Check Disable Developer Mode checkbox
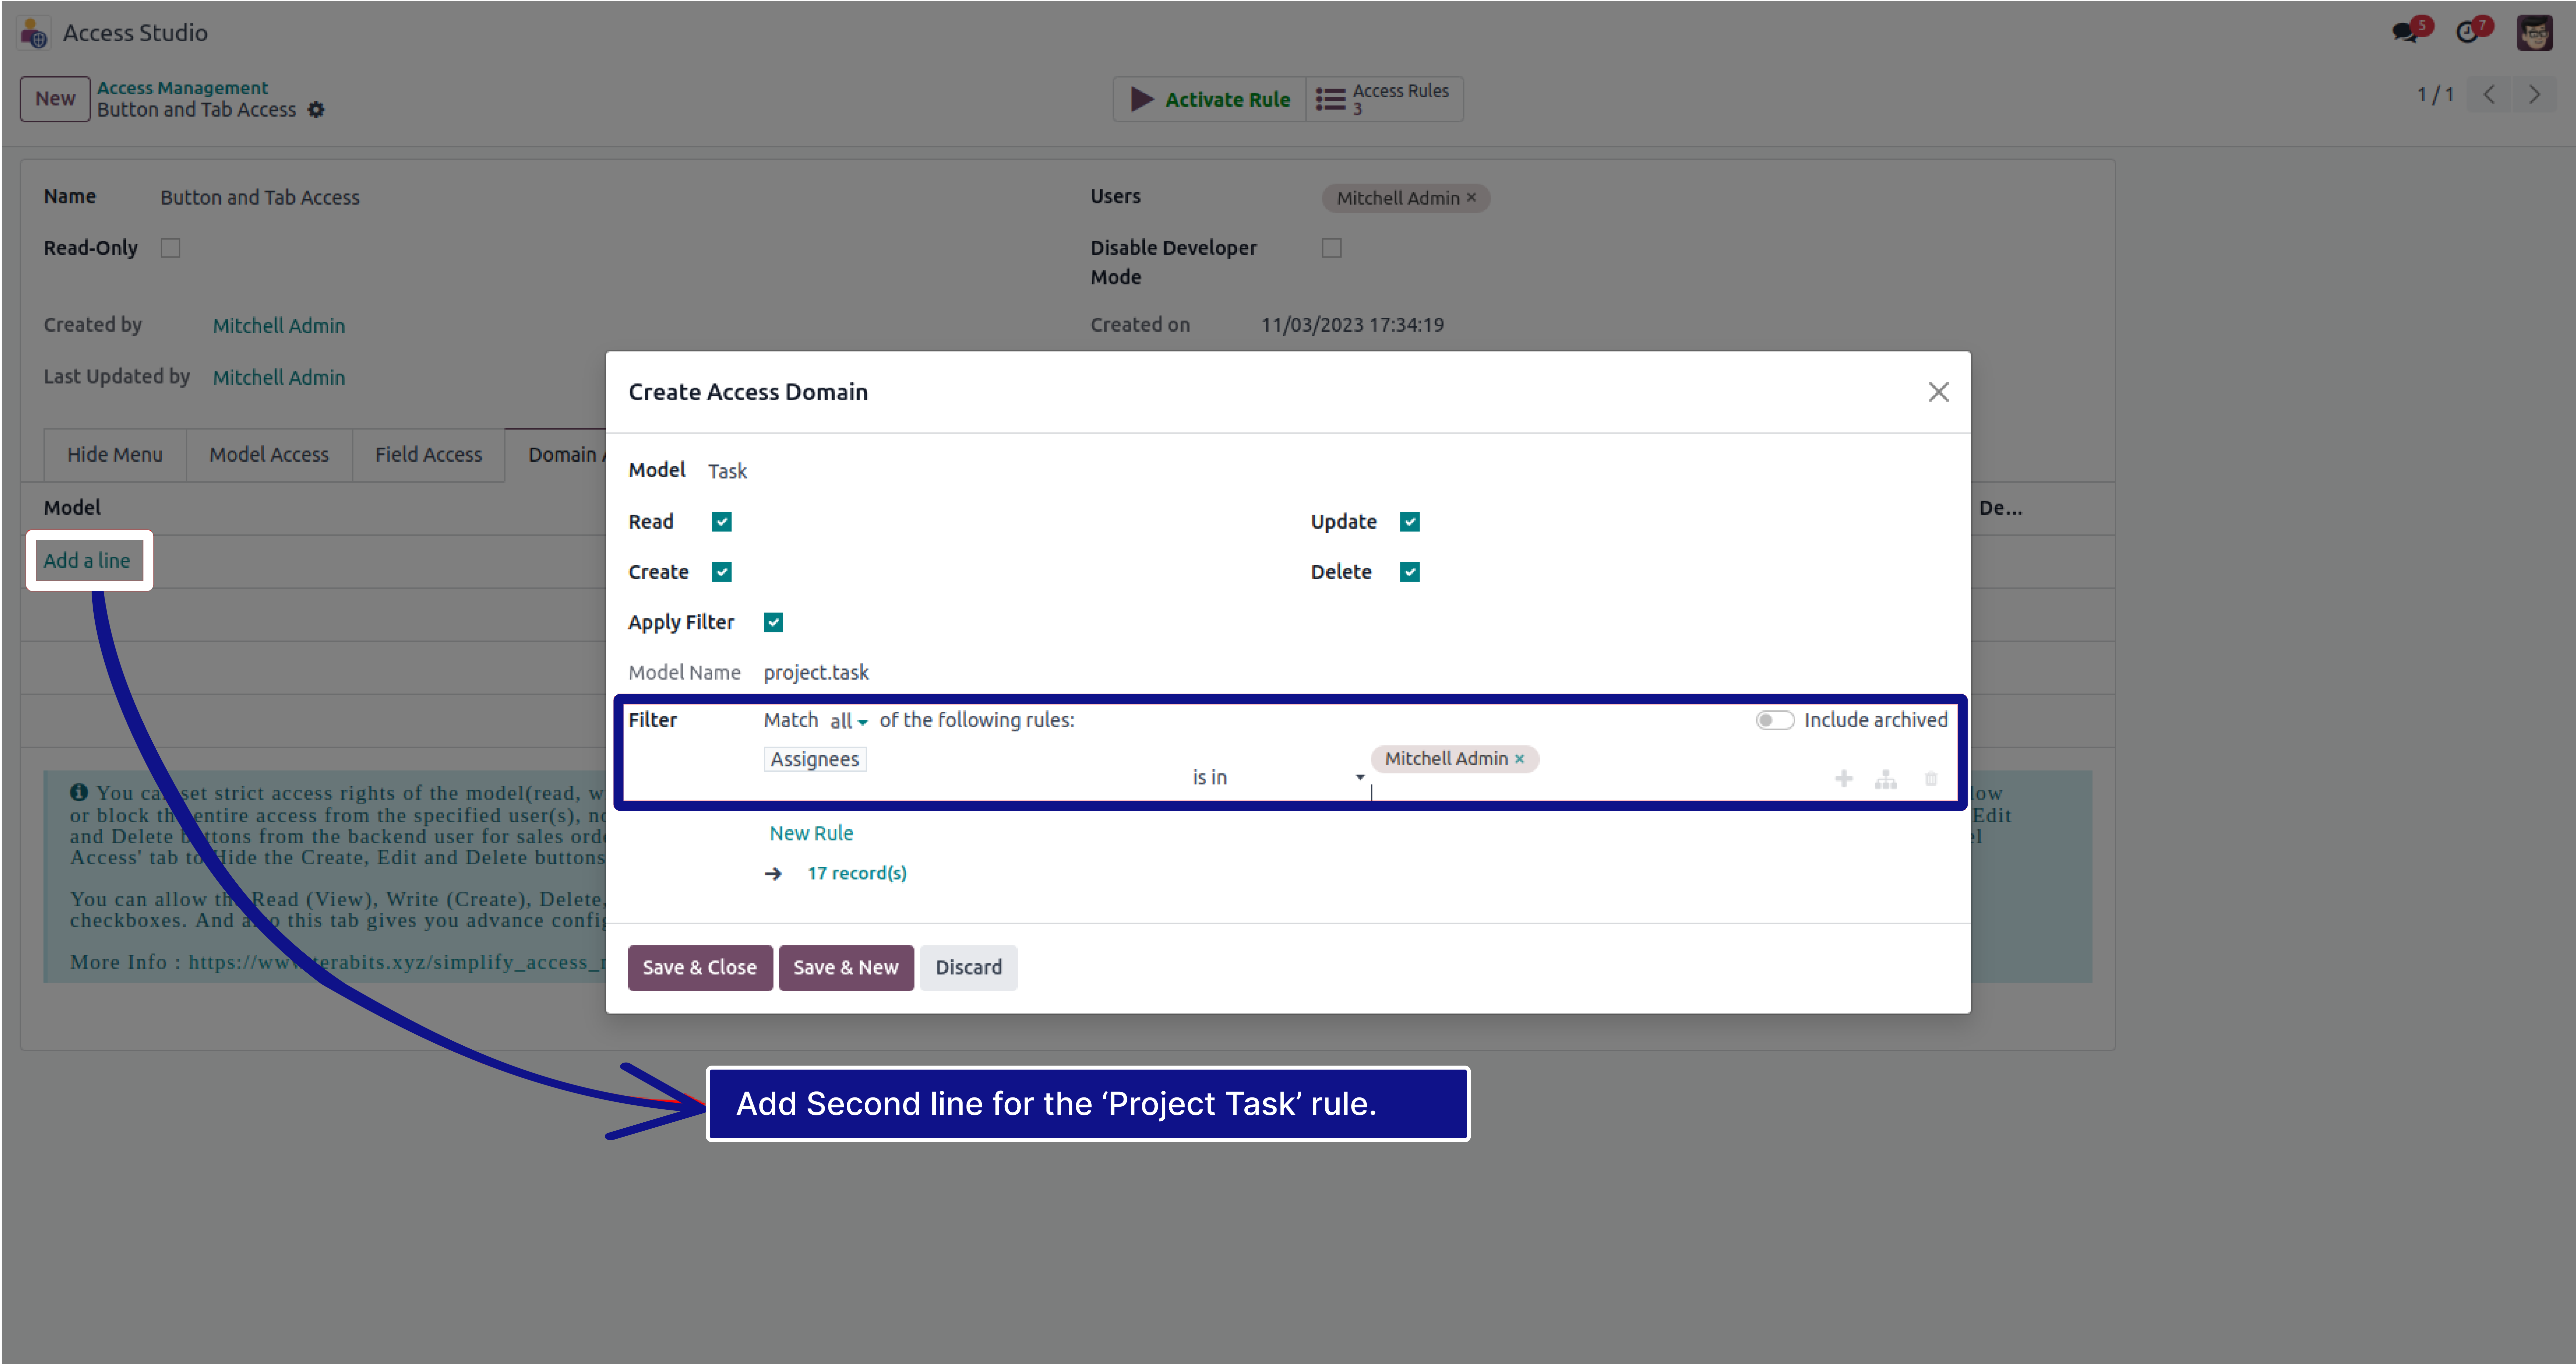The image size is (2576, 1364). coord(1331,248)
